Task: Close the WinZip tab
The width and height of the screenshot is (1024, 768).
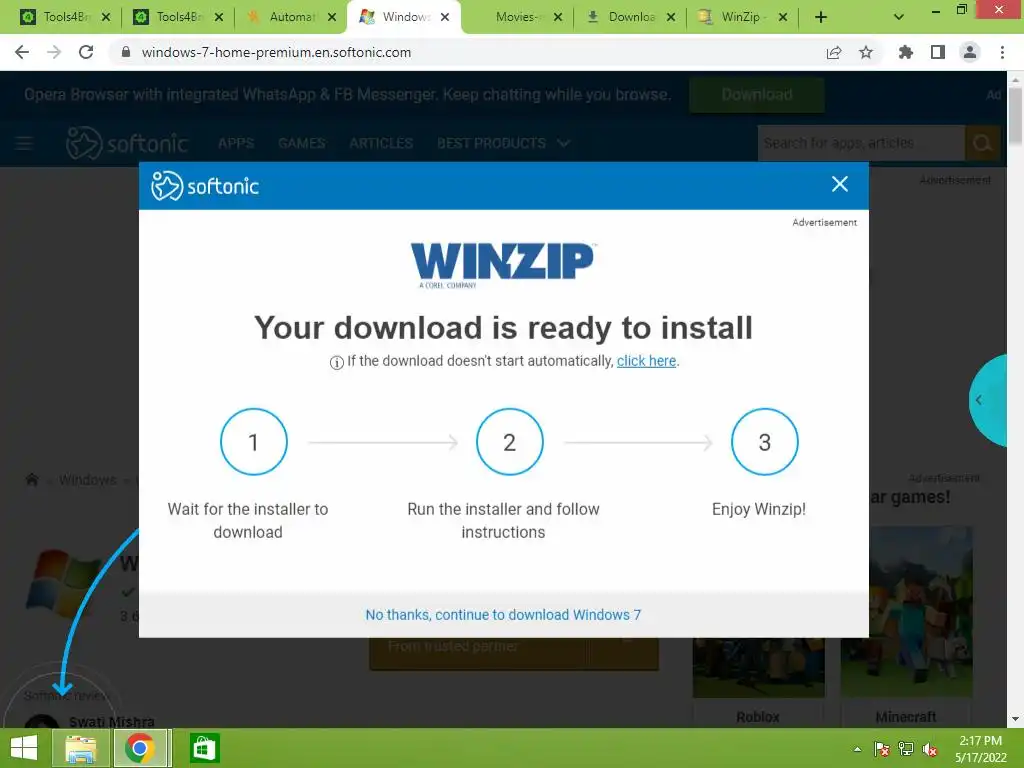Action: click(x=783, y=17)
